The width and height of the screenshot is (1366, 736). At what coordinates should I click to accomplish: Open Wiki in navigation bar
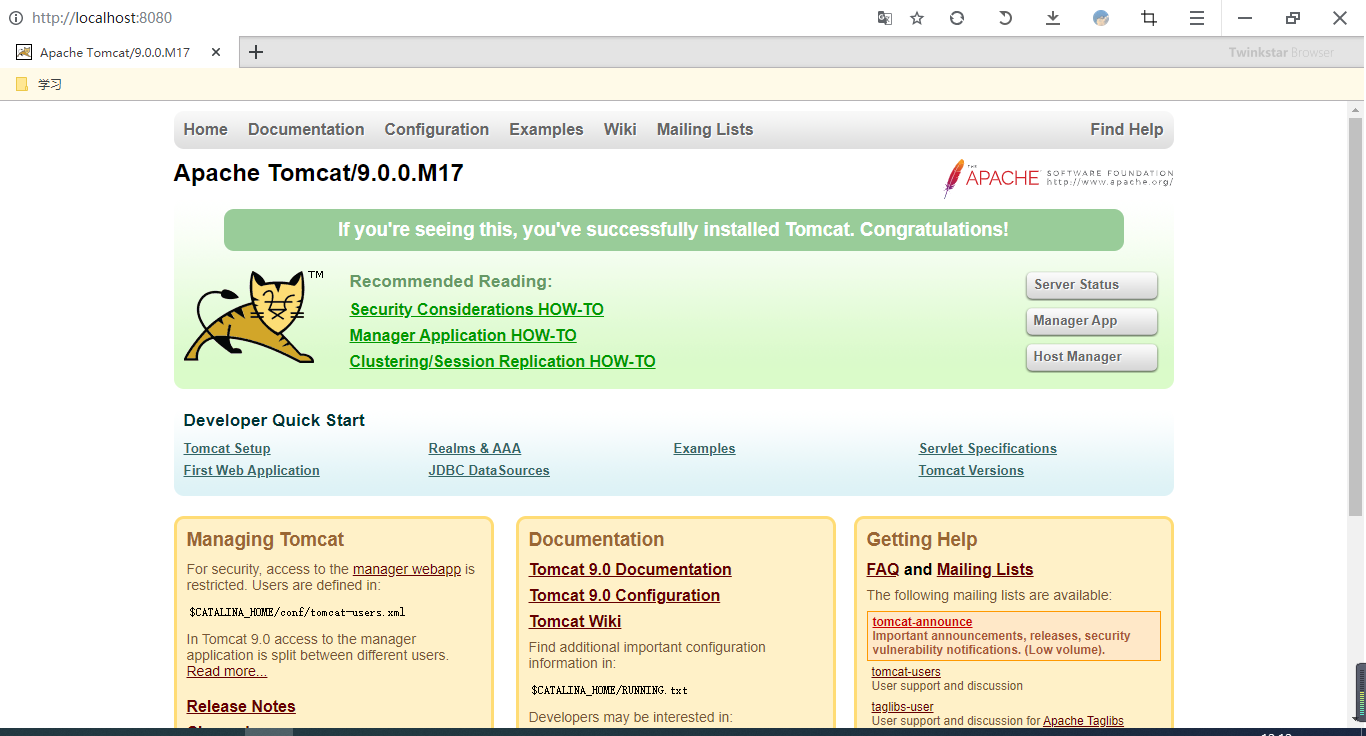(x=620, y=129)
